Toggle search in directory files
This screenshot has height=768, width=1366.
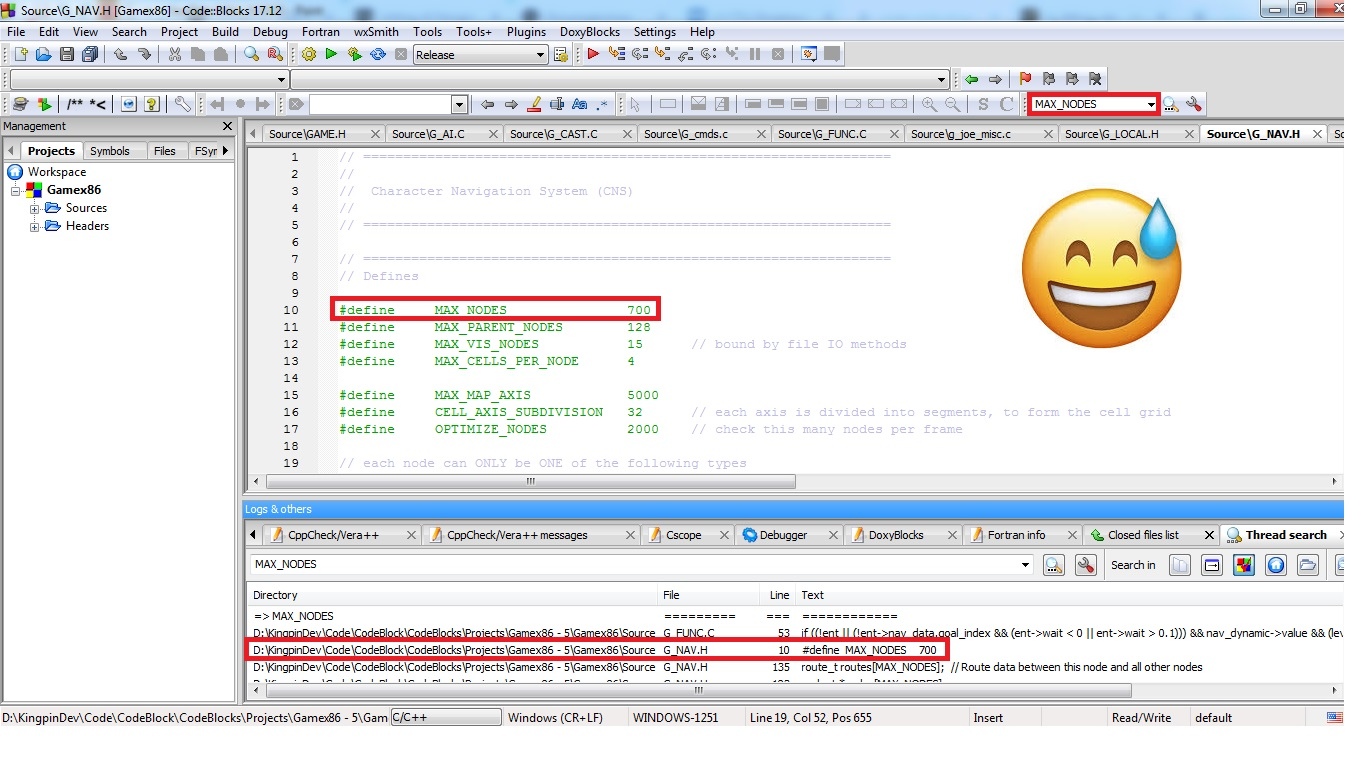pos(1308,565)
